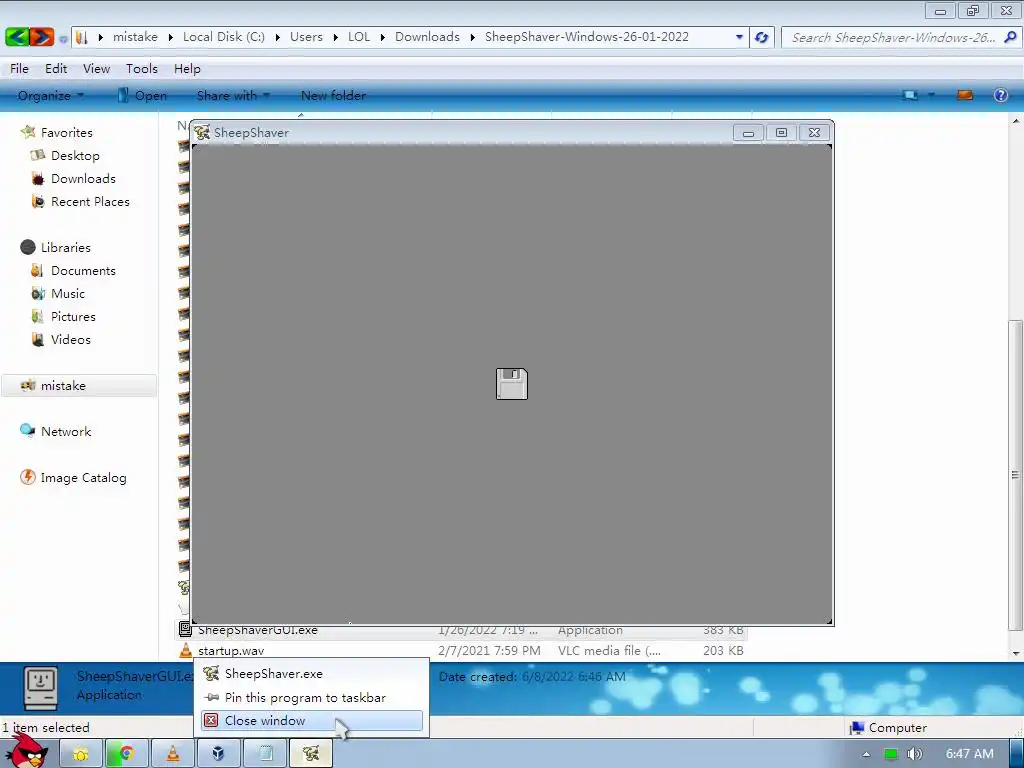Select Desktop in the navigation pane
This screenshot has width=1024, height=768.
click(75, 155)
